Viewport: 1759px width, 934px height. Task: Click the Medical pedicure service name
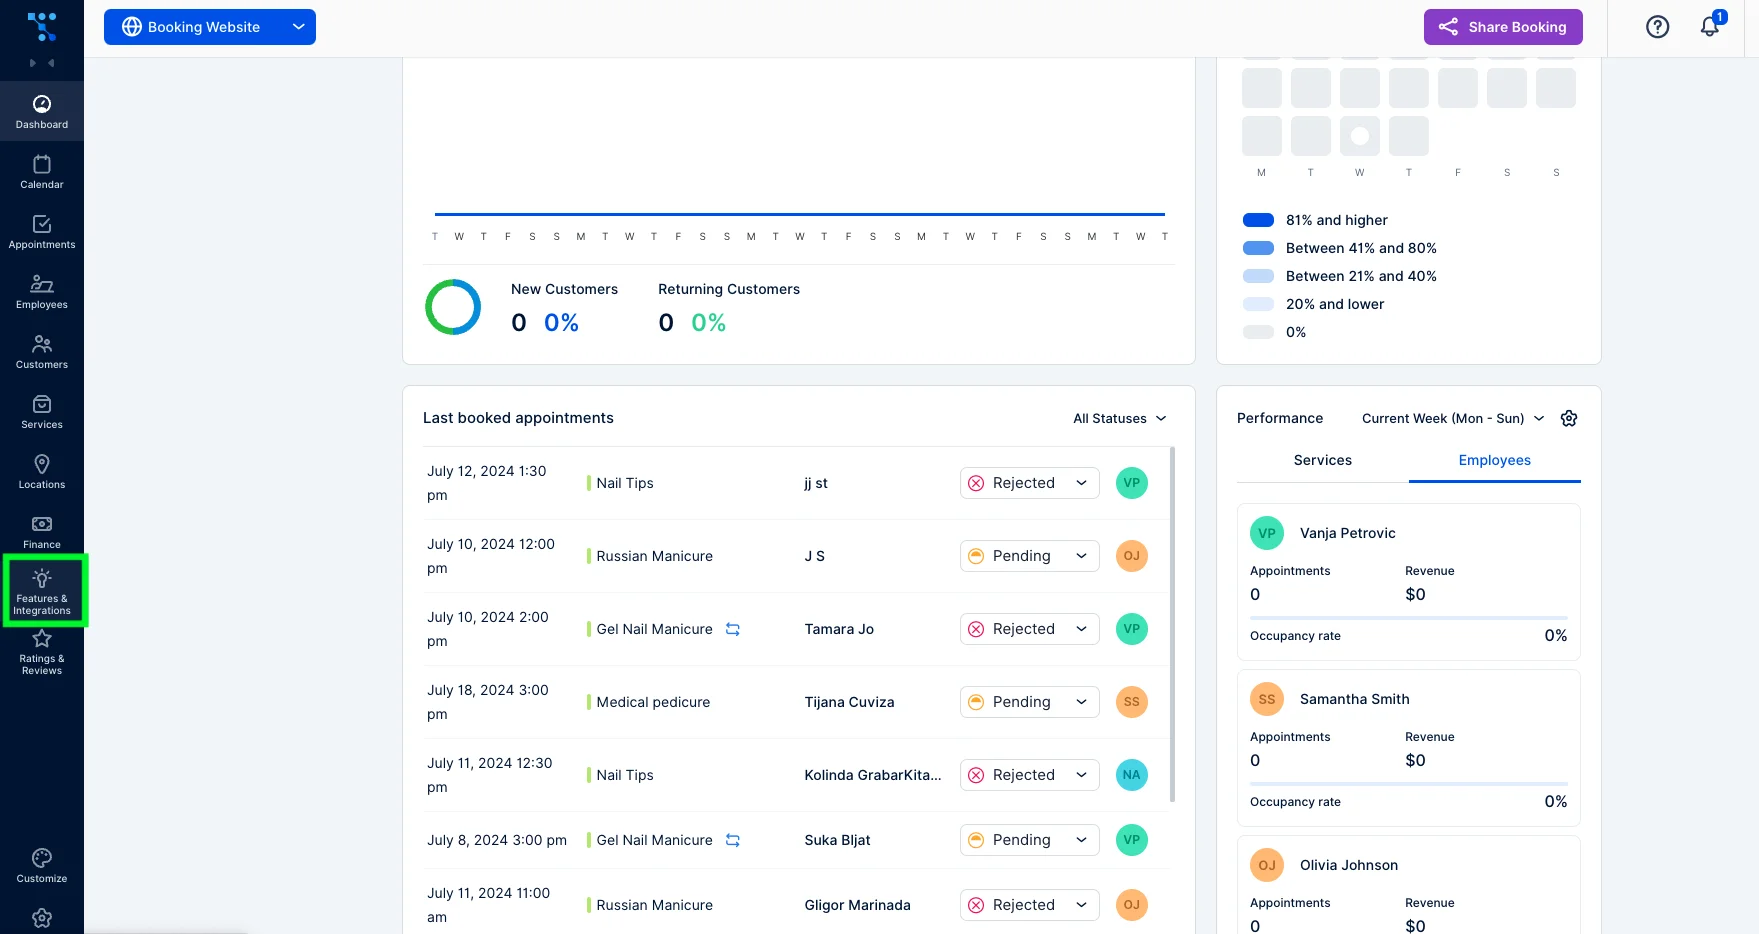click(653, 702)
